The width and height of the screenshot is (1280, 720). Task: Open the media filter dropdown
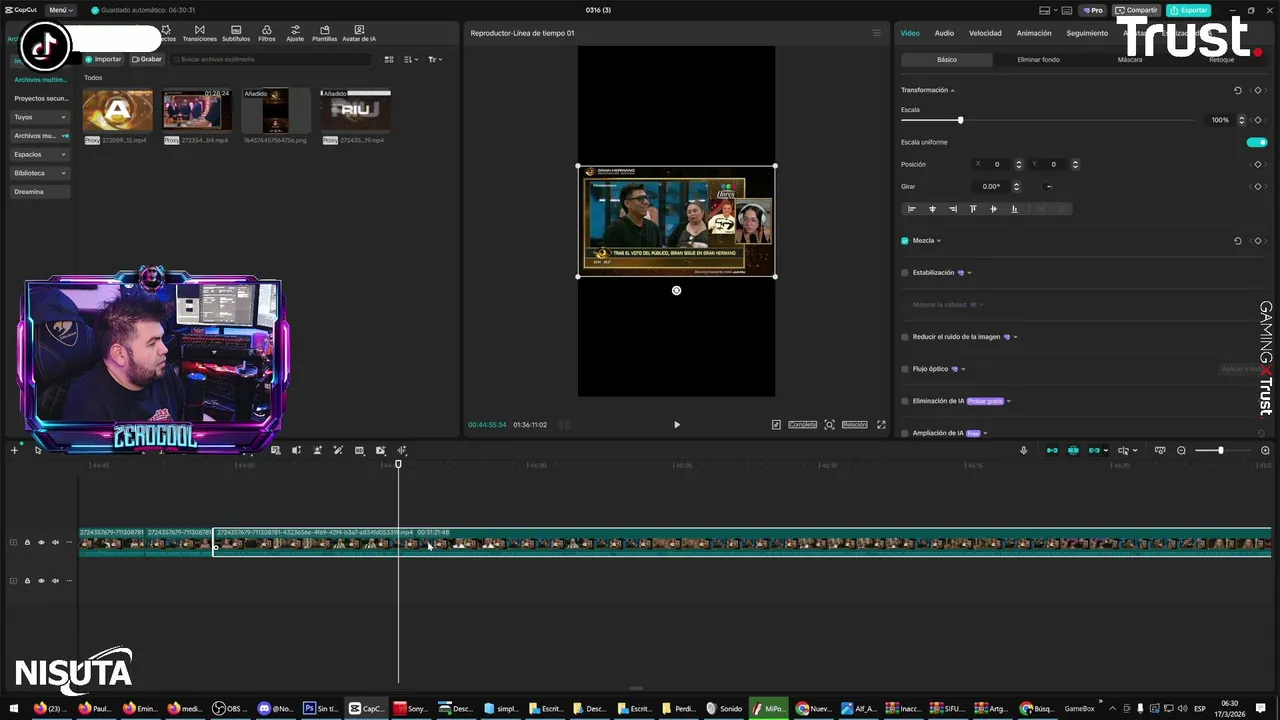433,59
